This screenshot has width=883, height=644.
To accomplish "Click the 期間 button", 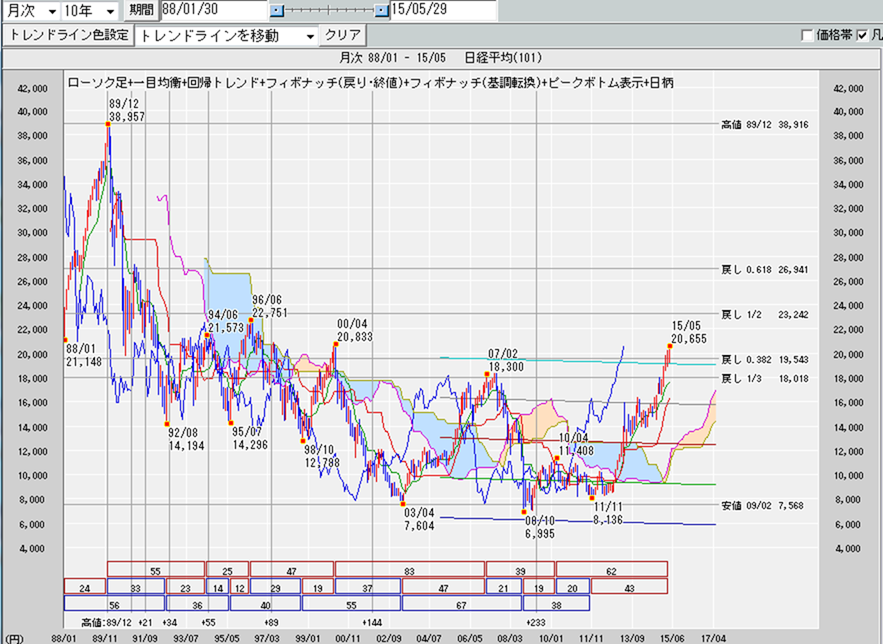I will [x=141, y=10].
